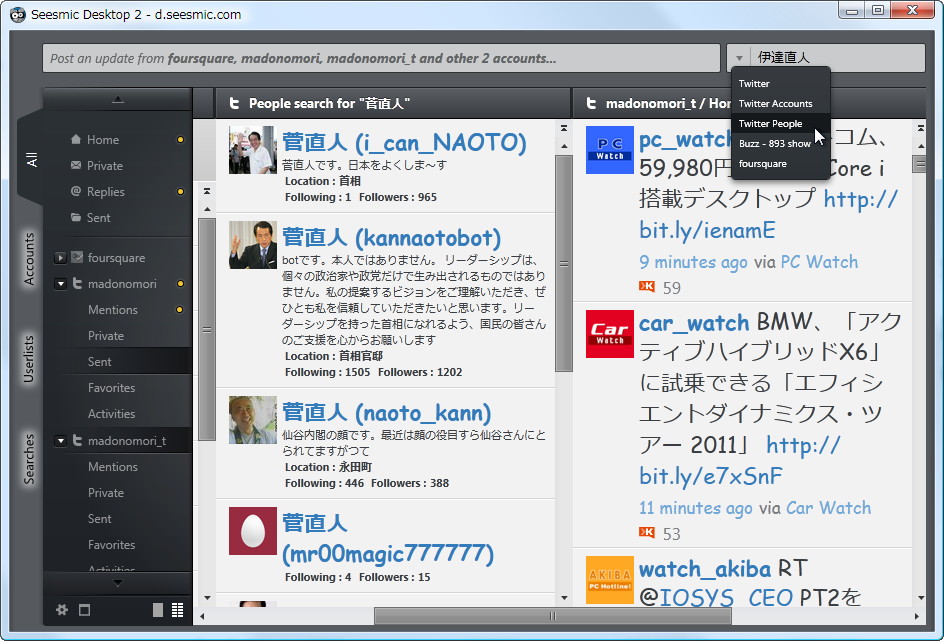Click sidebar scroll-down arrow at bottom

[117, 583]
